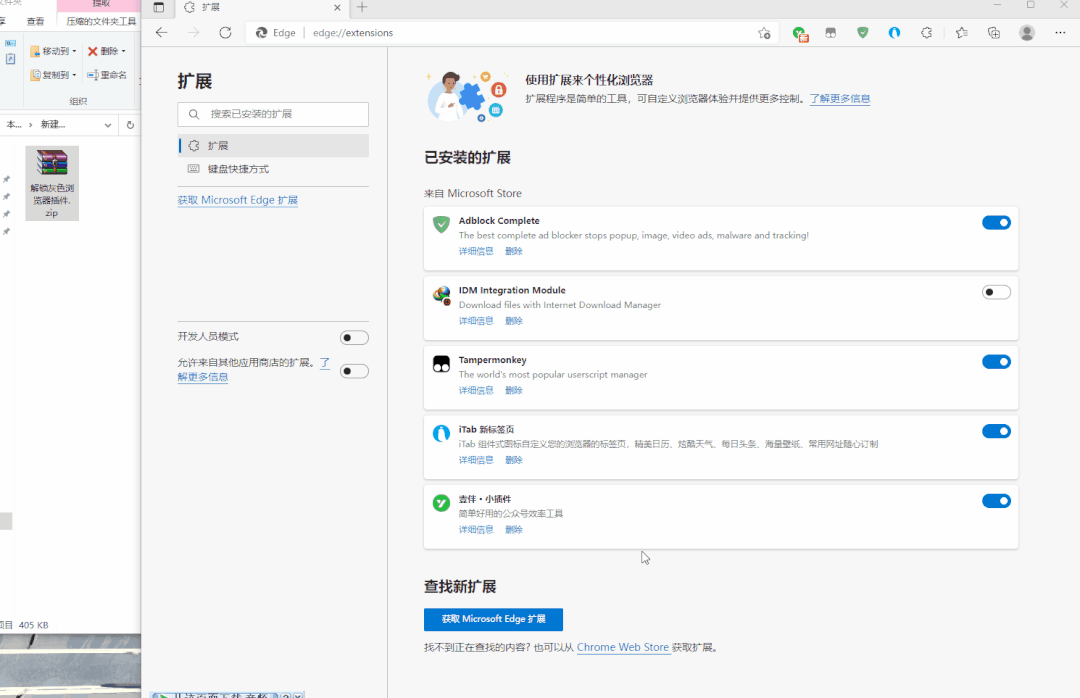Open 详细信息 for IDM Integration Module
The width and height of the screenshot is (1080, 698).
pyautogui.click(x=476, y=320)
